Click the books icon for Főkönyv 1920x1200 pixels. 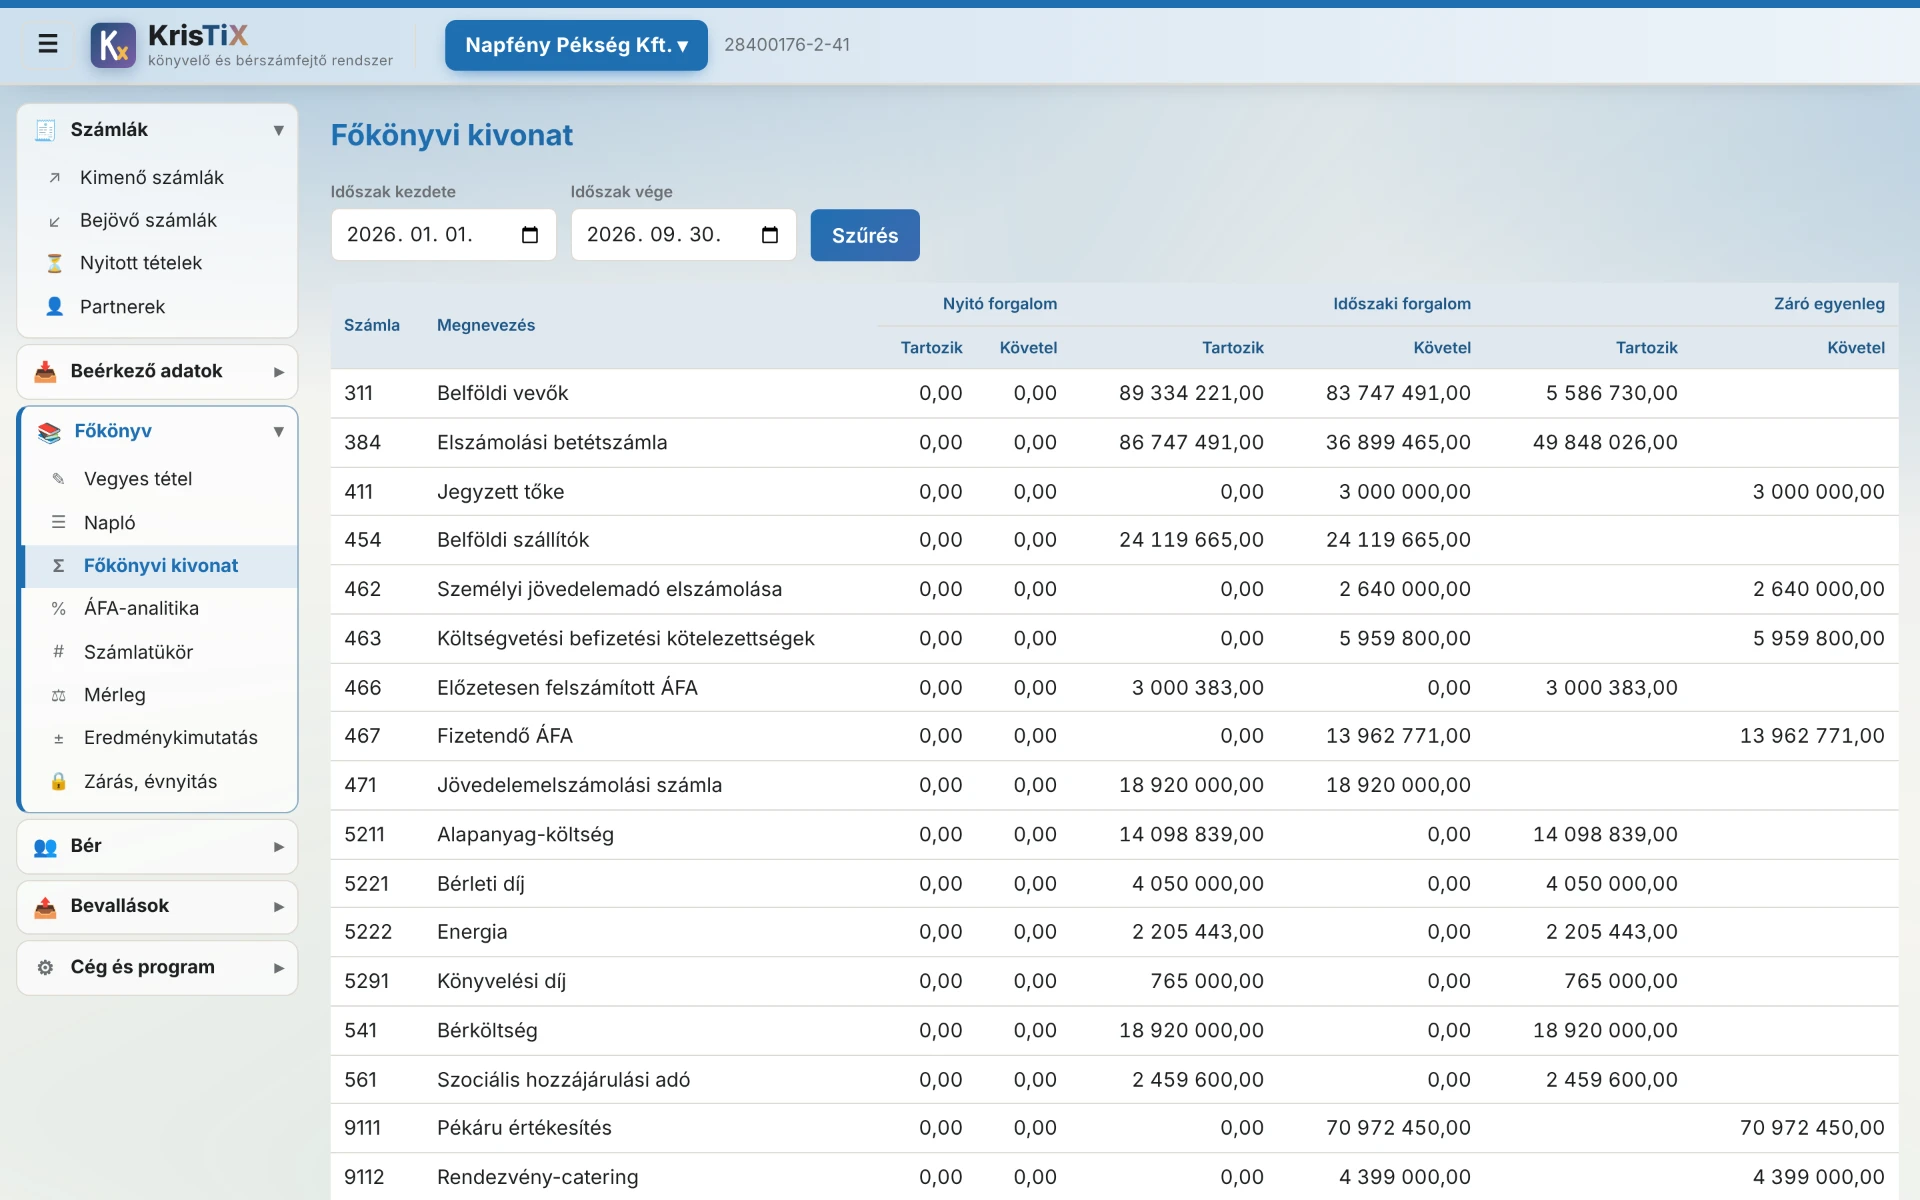click(49, 432)
